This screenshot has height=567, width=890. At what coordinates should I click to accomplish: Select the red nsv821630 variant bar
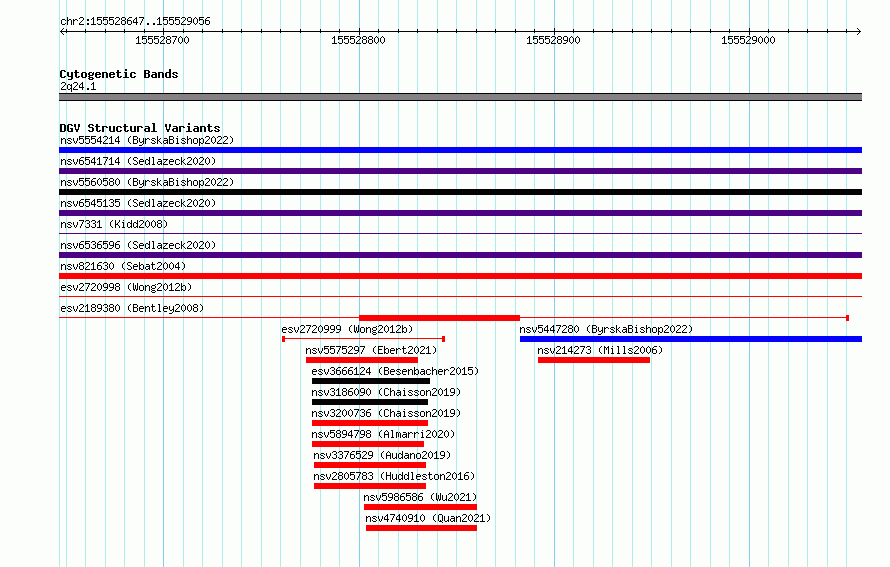click(x=460, y=276)
